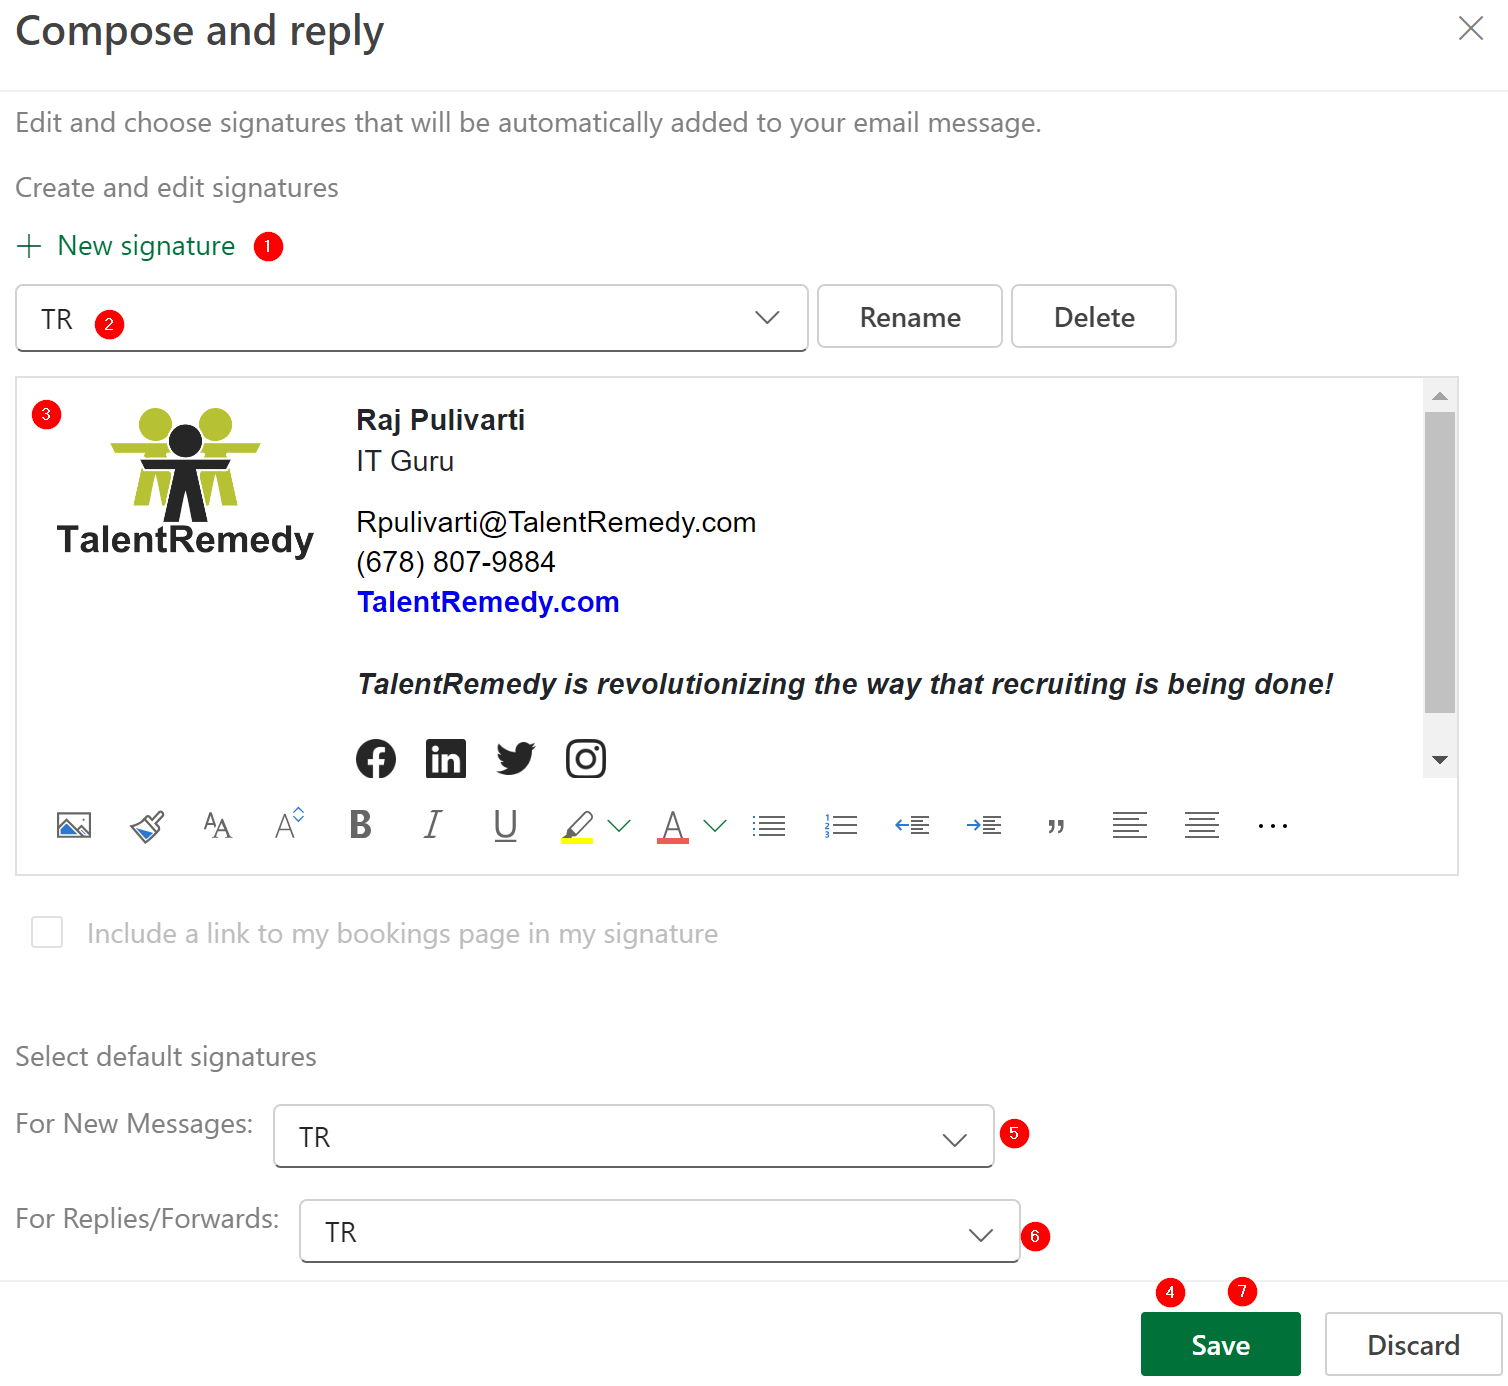Click the LinkedIn icon in signature
The height and width of the screenshot is (1386, 1508).
(x=446, y=759)
